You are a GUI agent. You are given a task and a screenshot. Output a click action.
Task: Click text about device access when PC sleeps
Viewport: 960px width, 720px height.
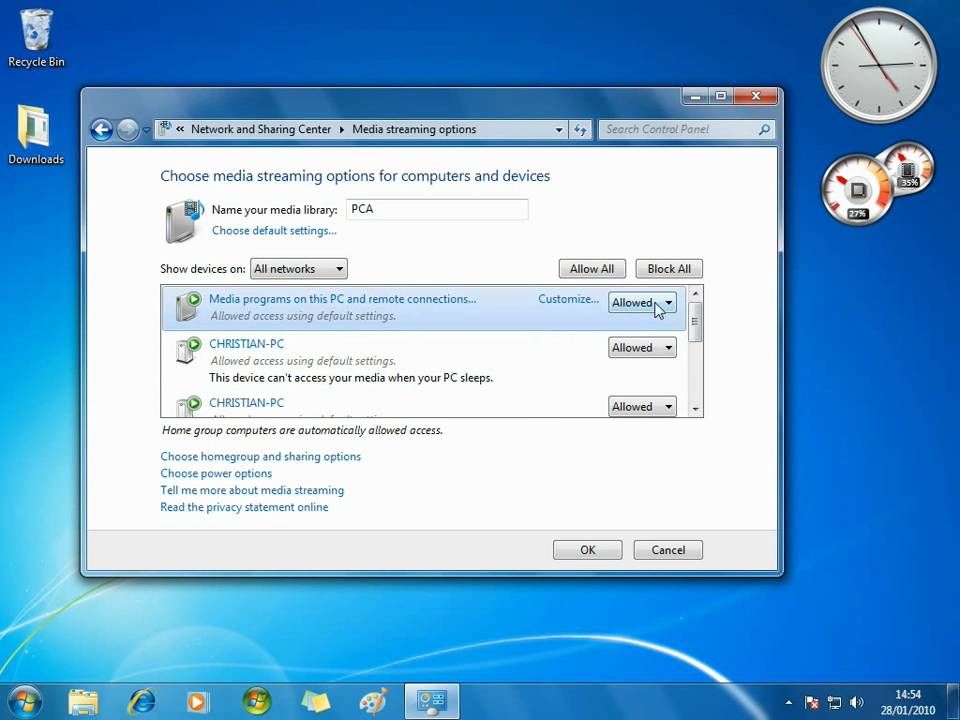tap(351, 378)
